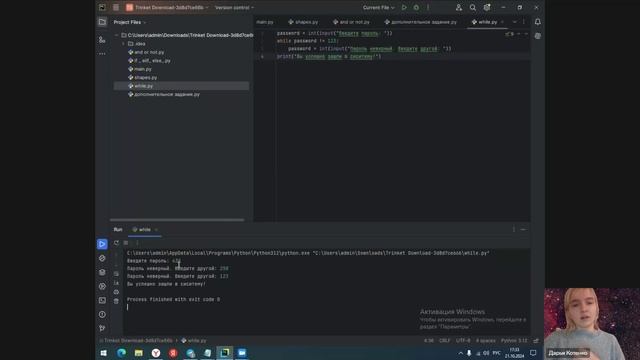Run the current file with the top toolbar play button

pyautogui.click(x=404, y=7)
